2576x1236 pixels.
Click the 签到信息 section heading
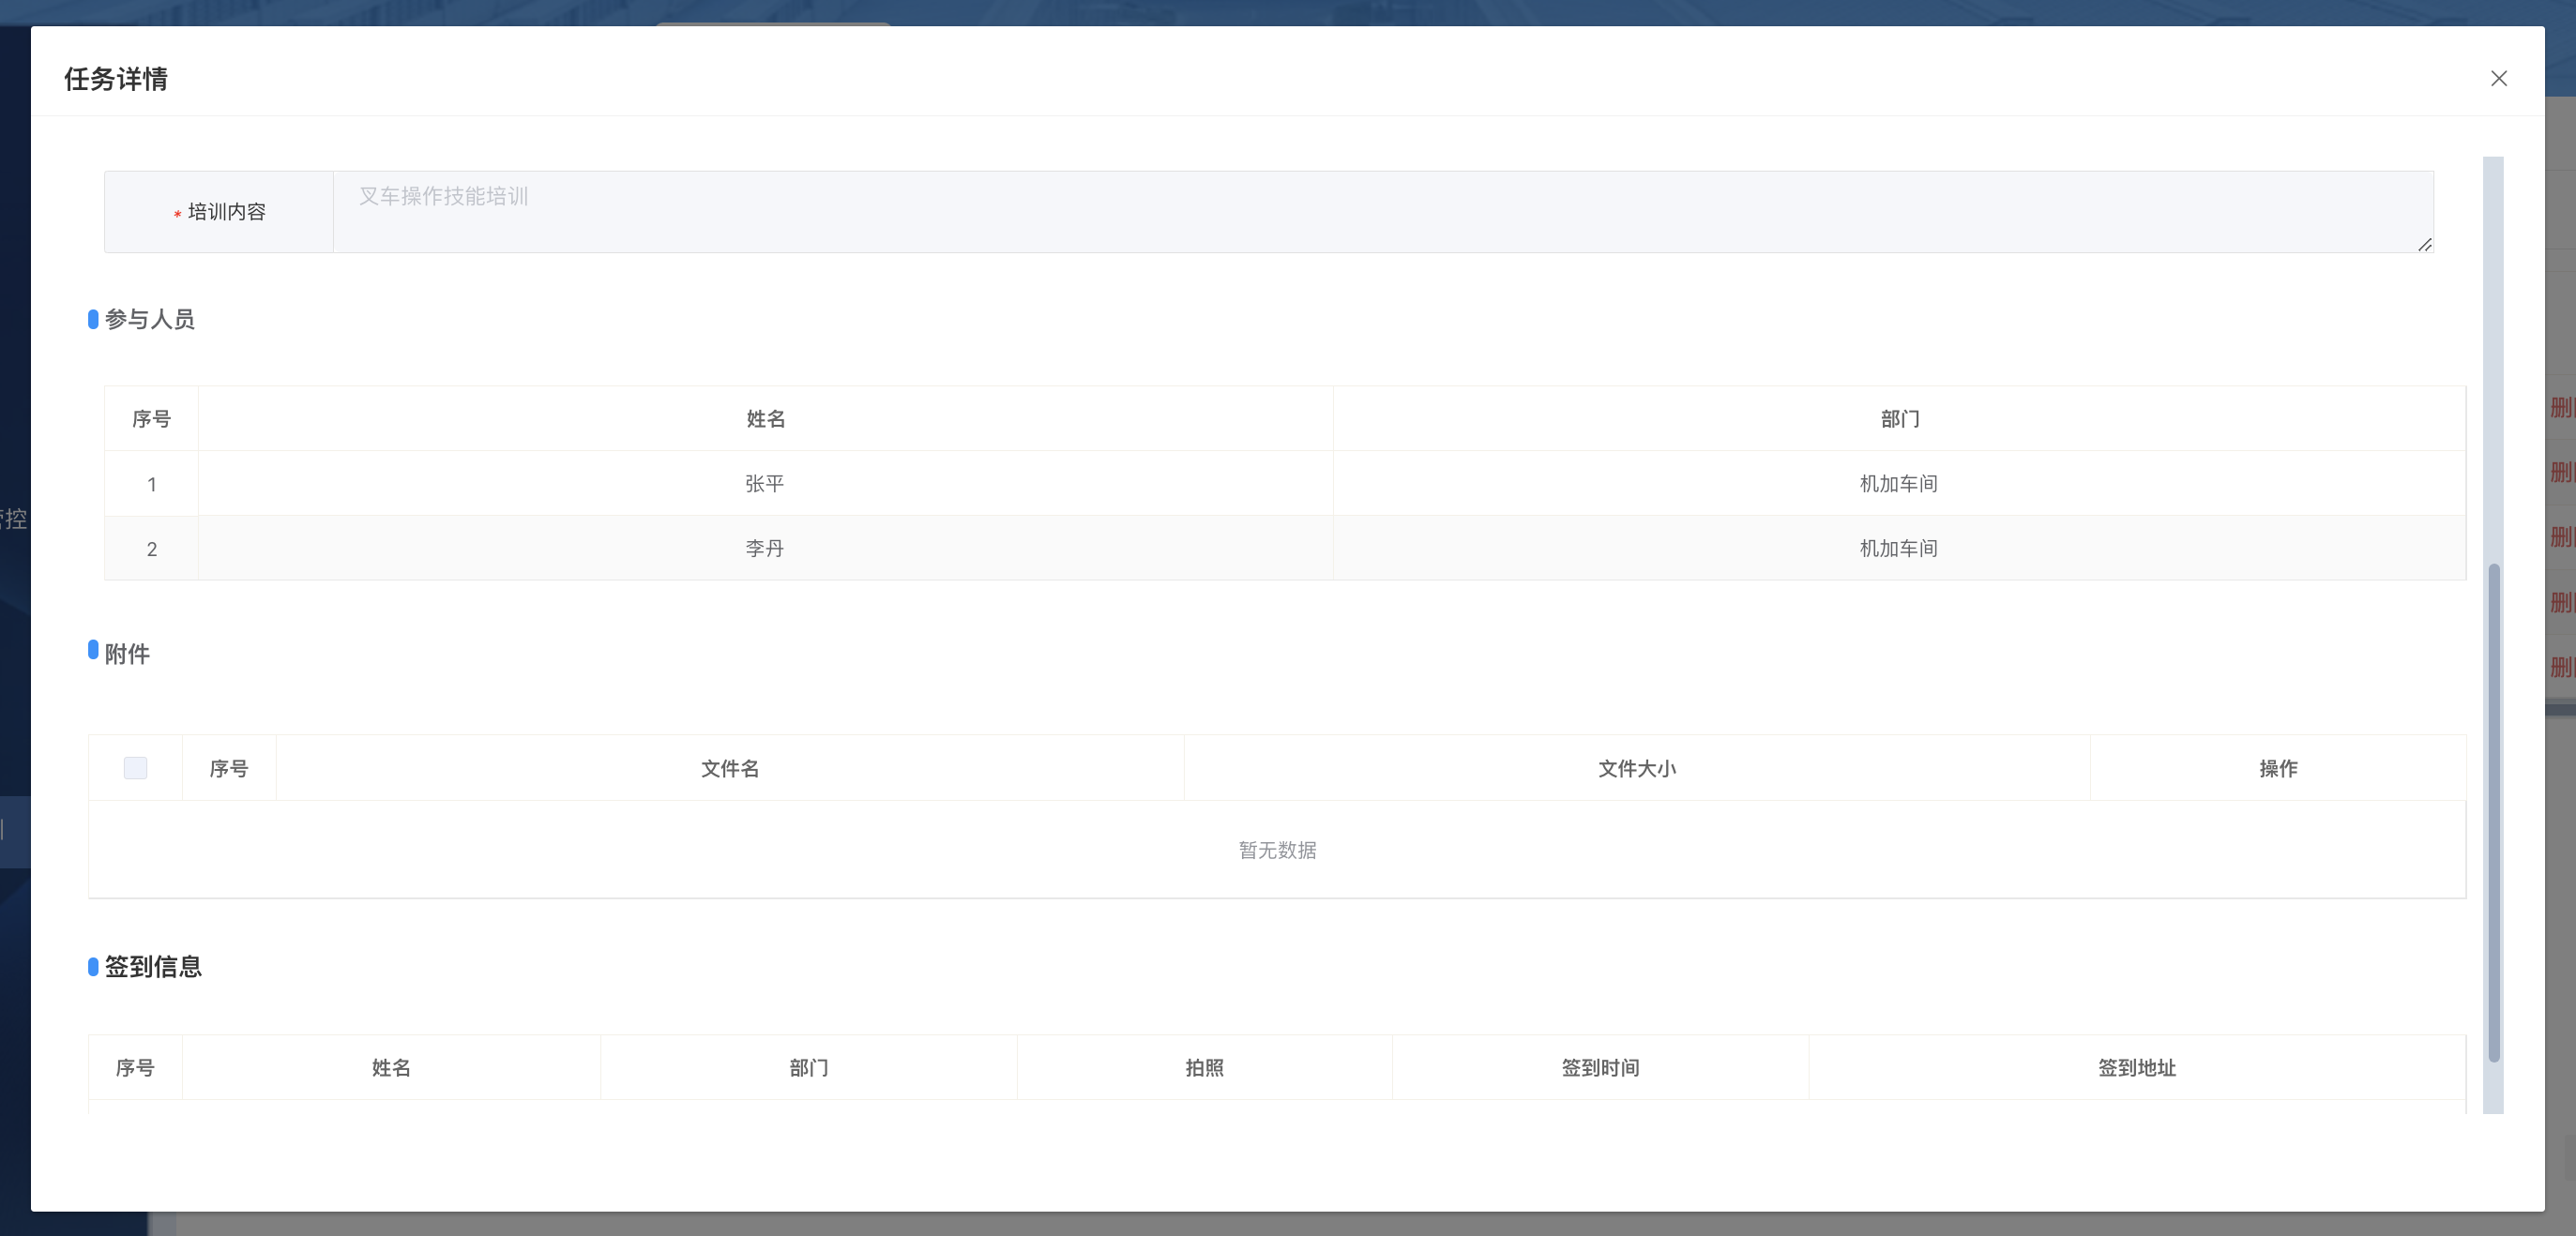pyautogui.click(x=153, y=966)
